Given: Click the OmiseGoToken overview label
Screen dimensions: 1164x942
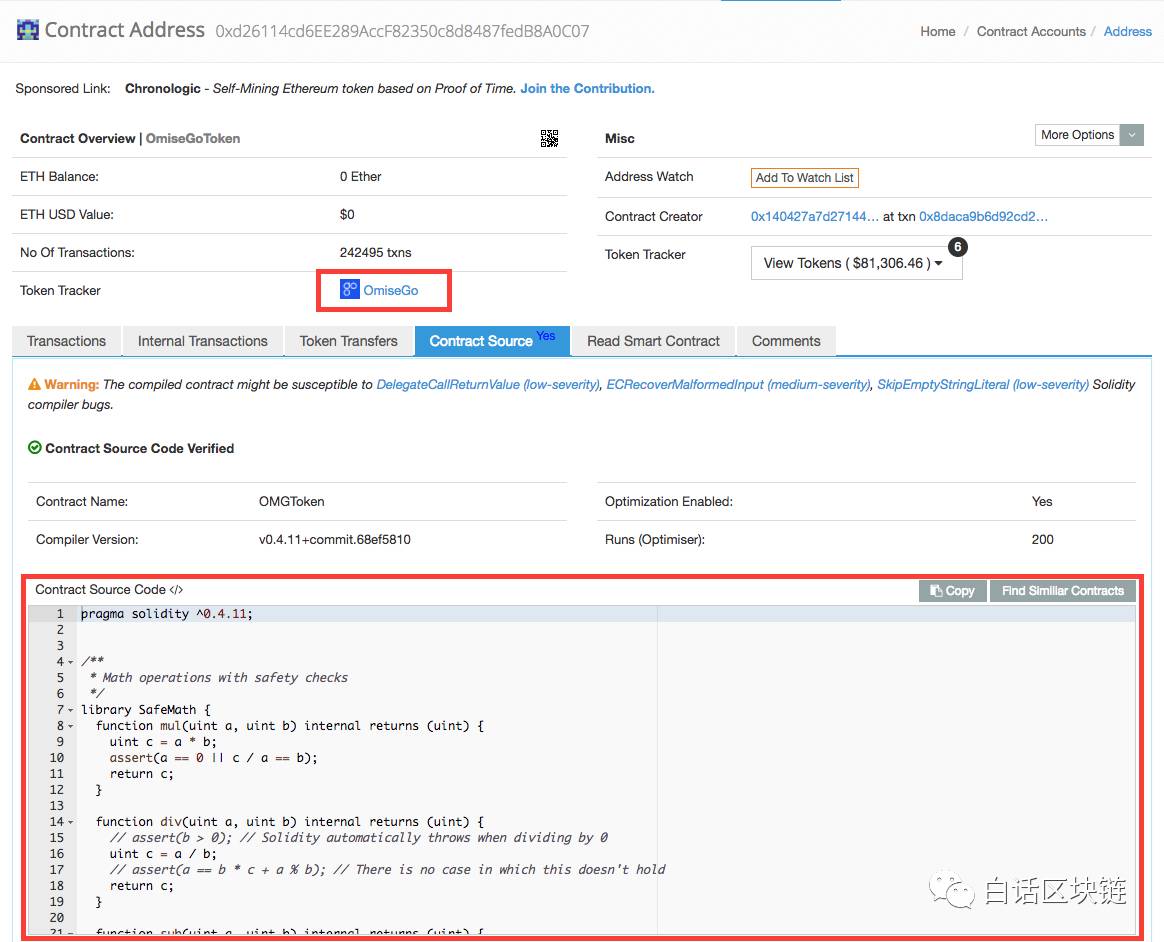Looking at the screenshot, I should pos(193,138).
